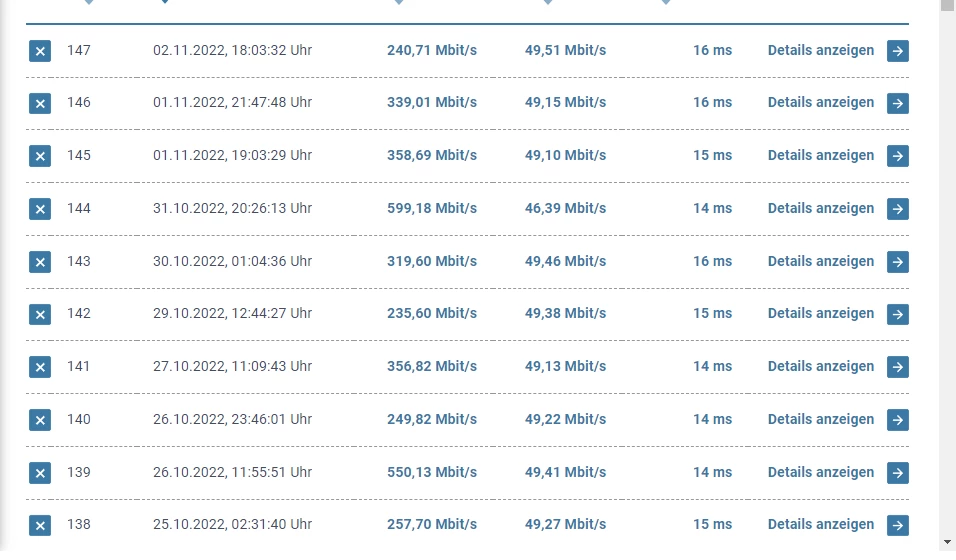
Task: Delete measurement 147 with the X icon
Action: click(40, 51)
